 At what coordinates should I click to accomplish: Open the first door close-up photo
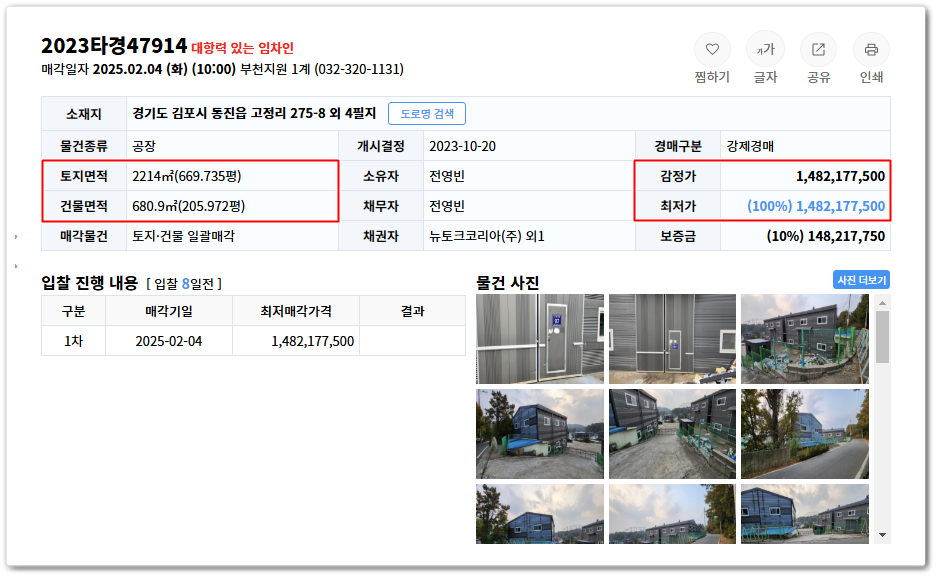pyautogui.click(x=540, y=339)
